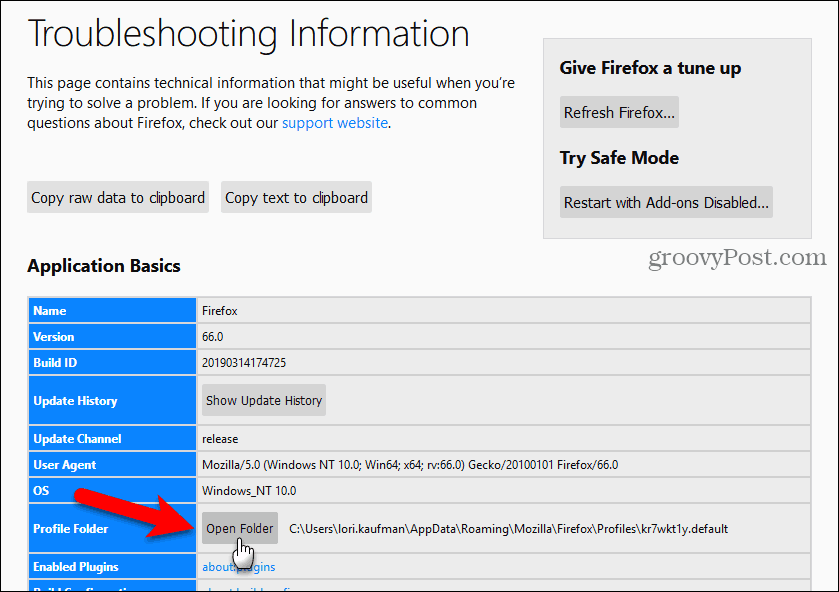Click the Mozilla/5.0 user agent string

click(410, 465)
